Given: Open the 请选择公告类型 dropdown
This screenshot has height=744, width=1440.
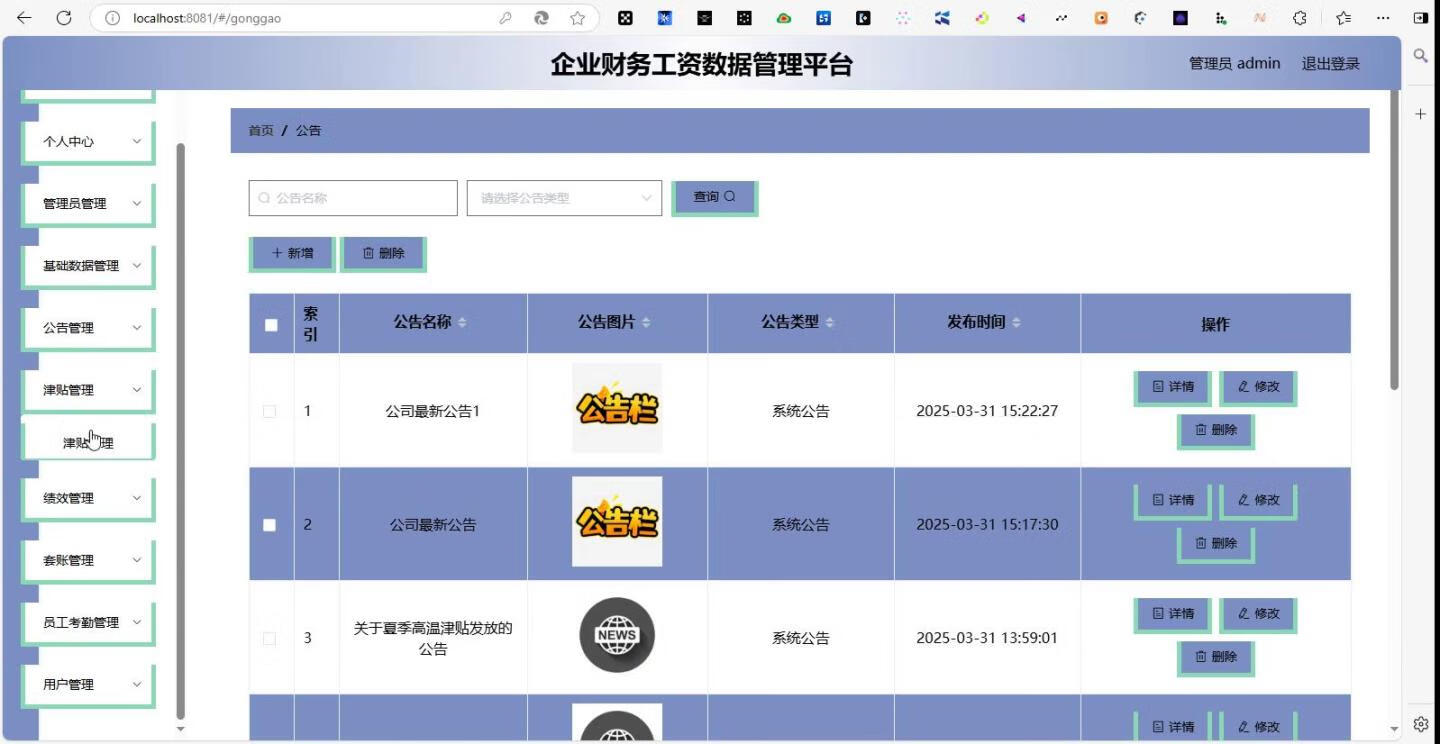Looking at the screenshot, I should click(564, 198).
